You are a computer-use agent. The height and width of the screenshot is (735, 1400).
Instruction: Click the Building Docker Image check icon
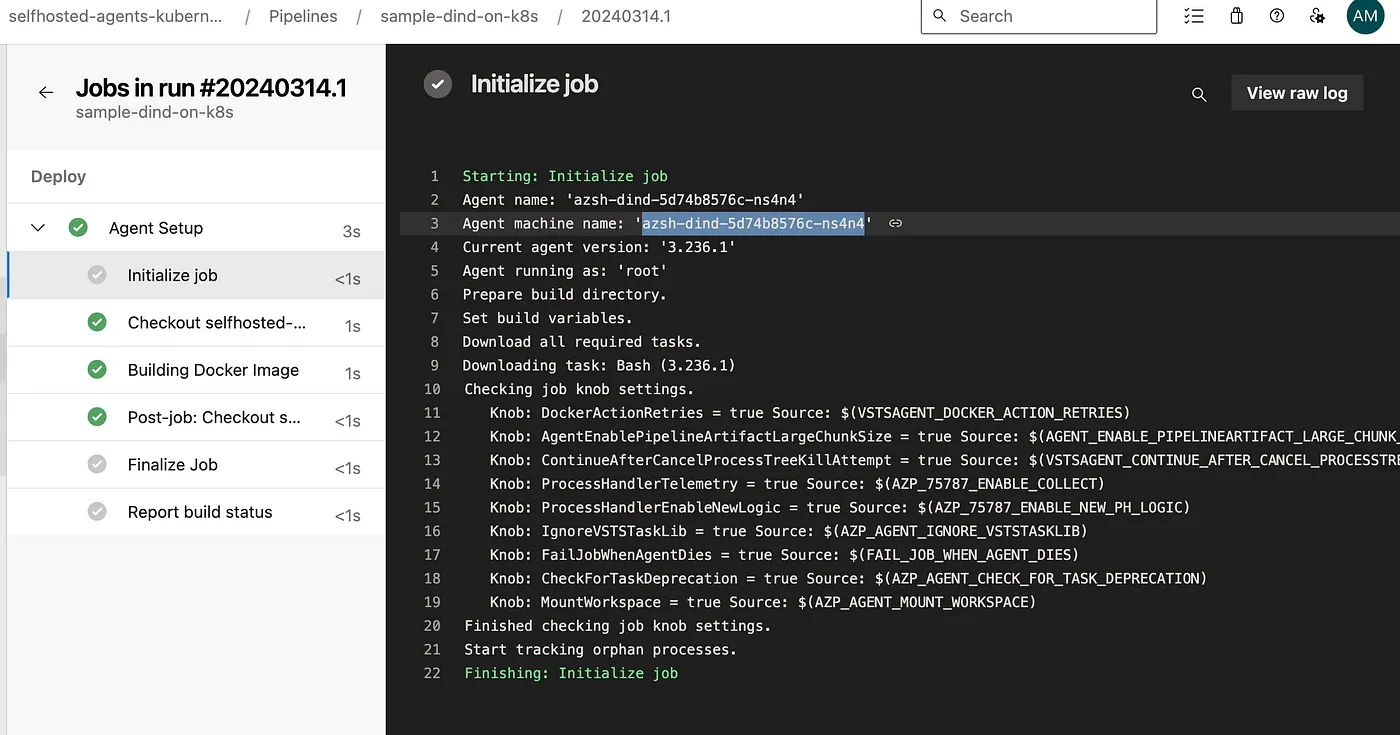tap(97, 370)
